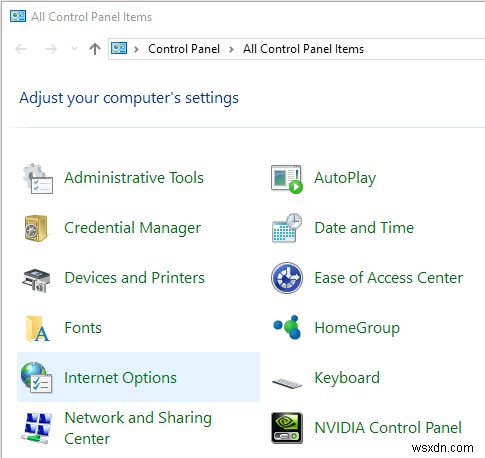Viewport: 485px width, 458px height.
Task: Select Control Panel in the address breadcrumb
Action: (x=184, y=49)
